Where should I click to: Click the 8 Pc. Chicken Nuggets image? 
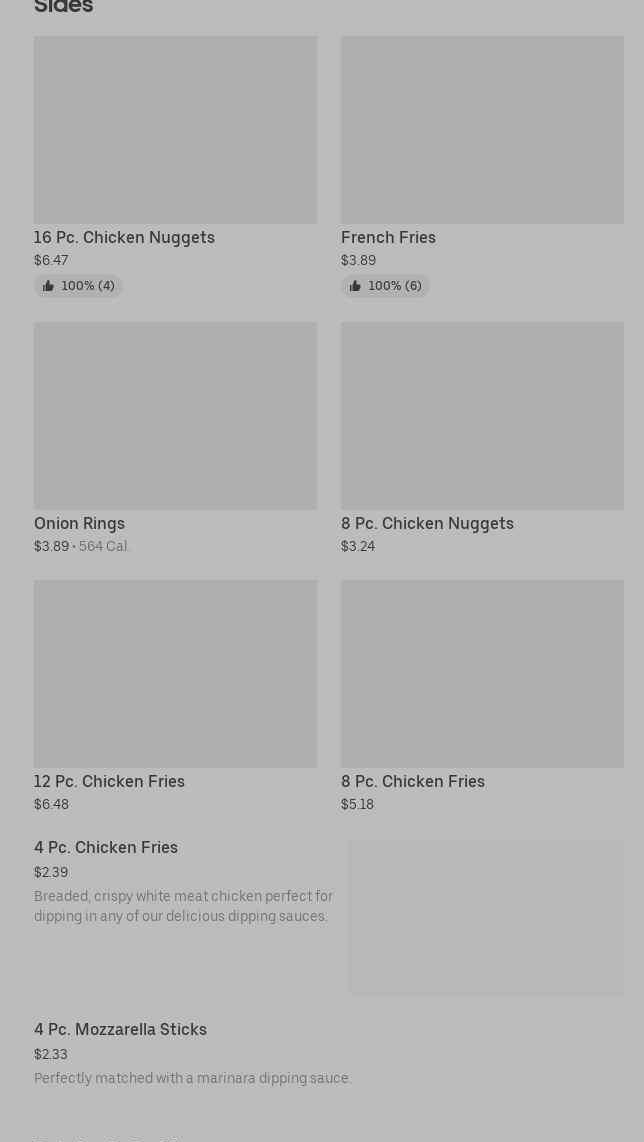[482, 415]
